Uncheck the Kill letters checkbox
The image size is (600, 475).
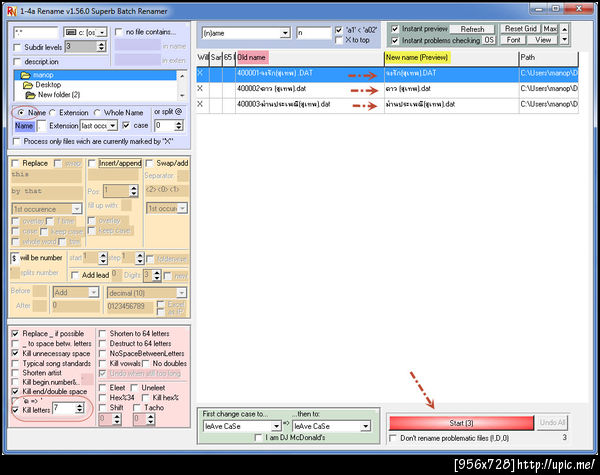pos(15,410)
